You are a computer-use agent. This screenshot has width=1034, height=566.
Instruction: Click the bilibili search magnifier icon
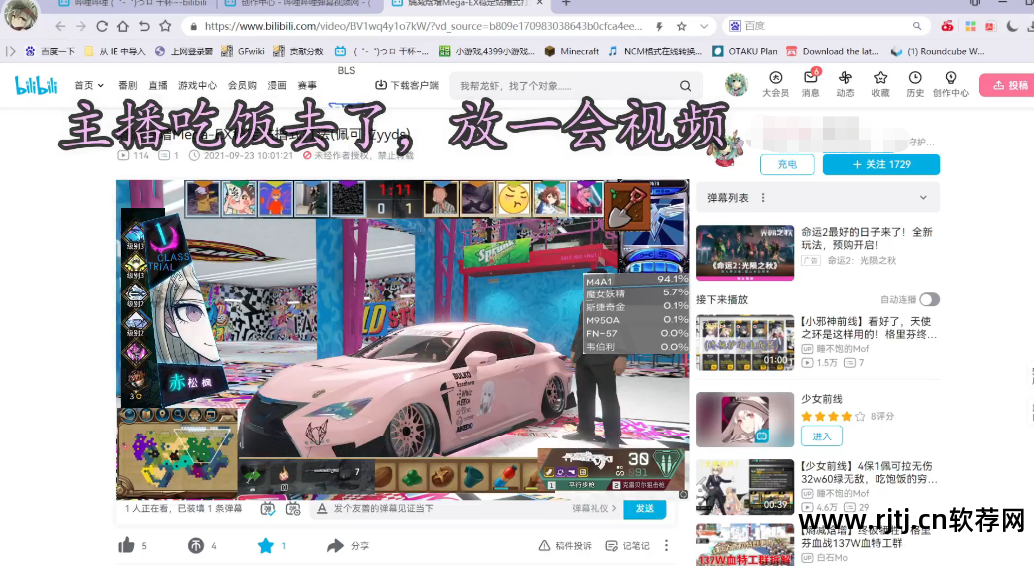(686, 86)
